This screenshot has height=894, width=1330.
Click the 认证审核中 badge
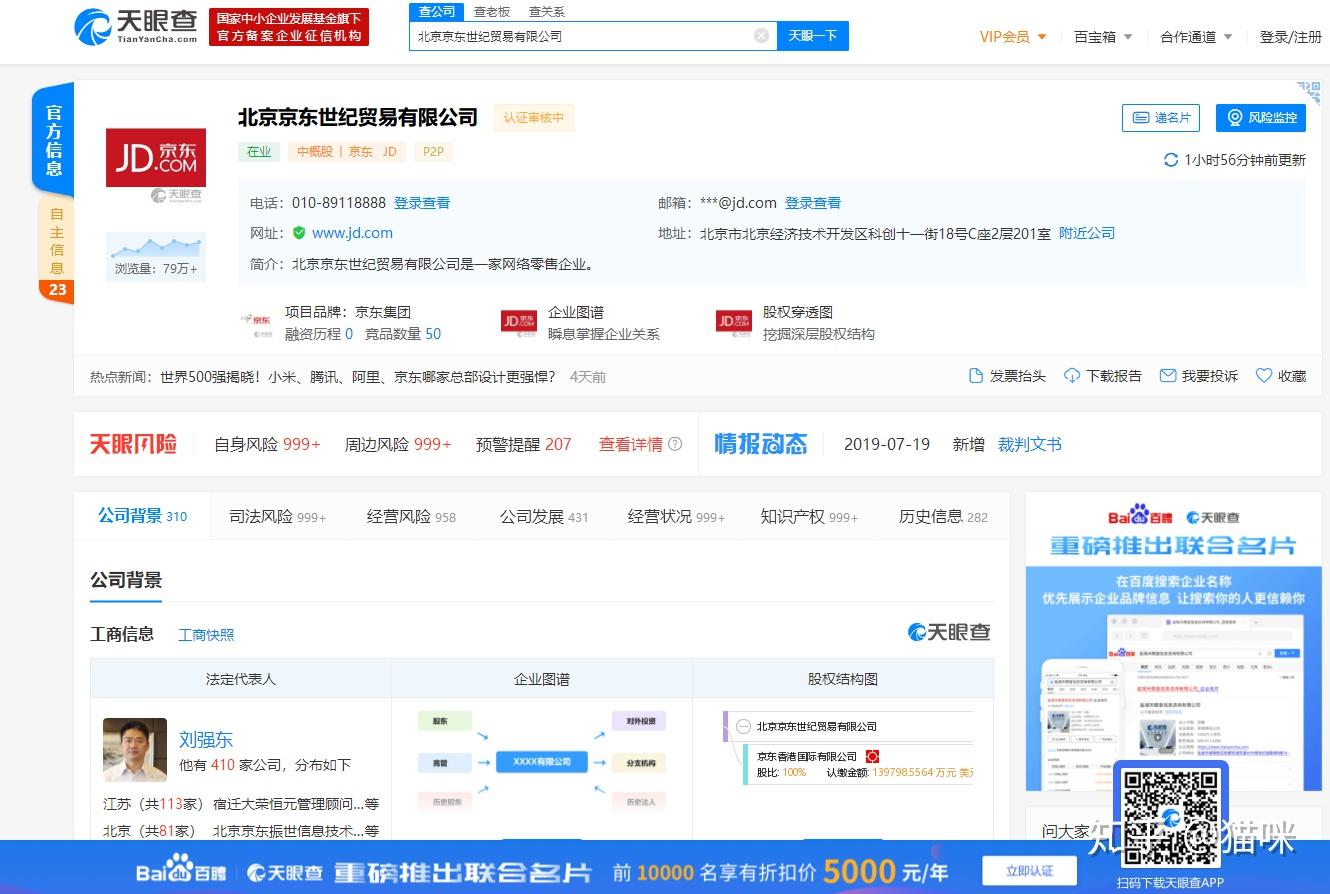533,118
